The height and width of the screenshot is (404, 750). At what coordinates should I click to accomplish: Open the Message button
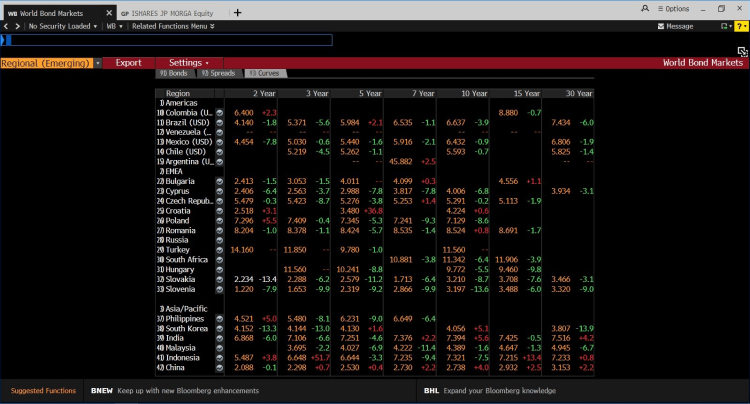point(675,26)
